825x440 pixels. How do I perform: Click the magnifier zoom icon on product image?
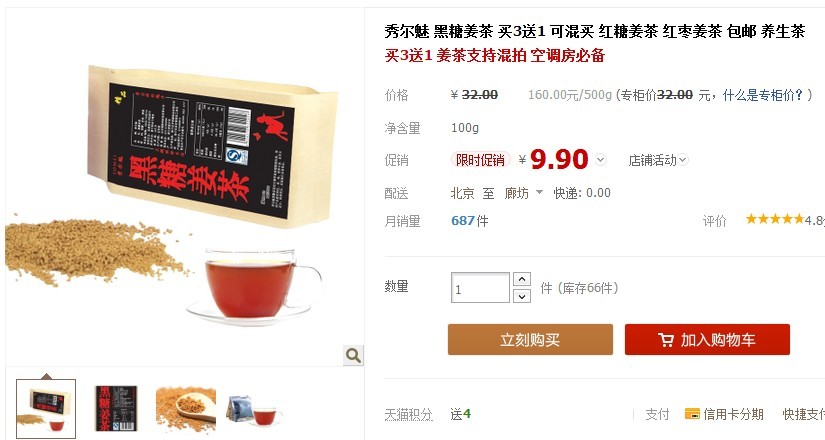pos(353,355)
